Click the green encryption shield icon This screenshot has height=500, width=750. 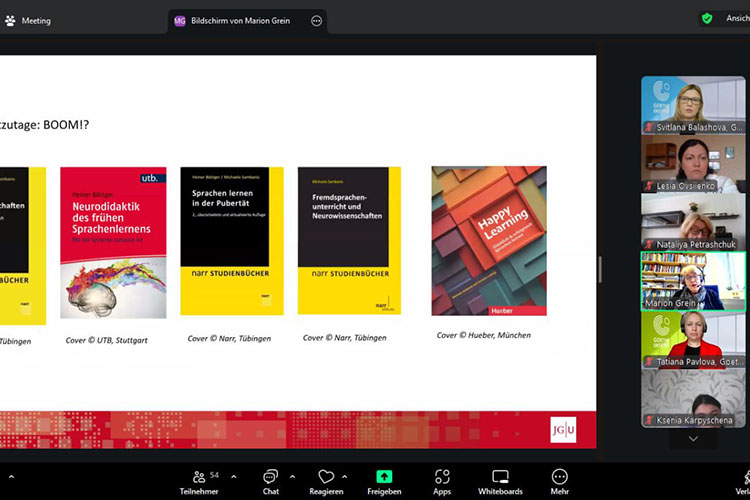(x=707, y=18)
